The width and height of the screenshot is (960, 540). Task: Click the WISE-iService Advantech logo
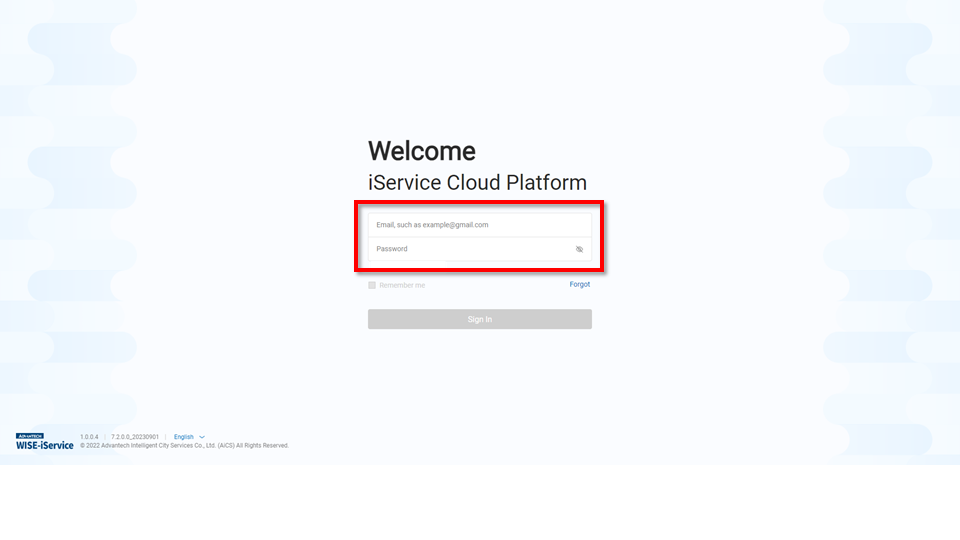45,441
